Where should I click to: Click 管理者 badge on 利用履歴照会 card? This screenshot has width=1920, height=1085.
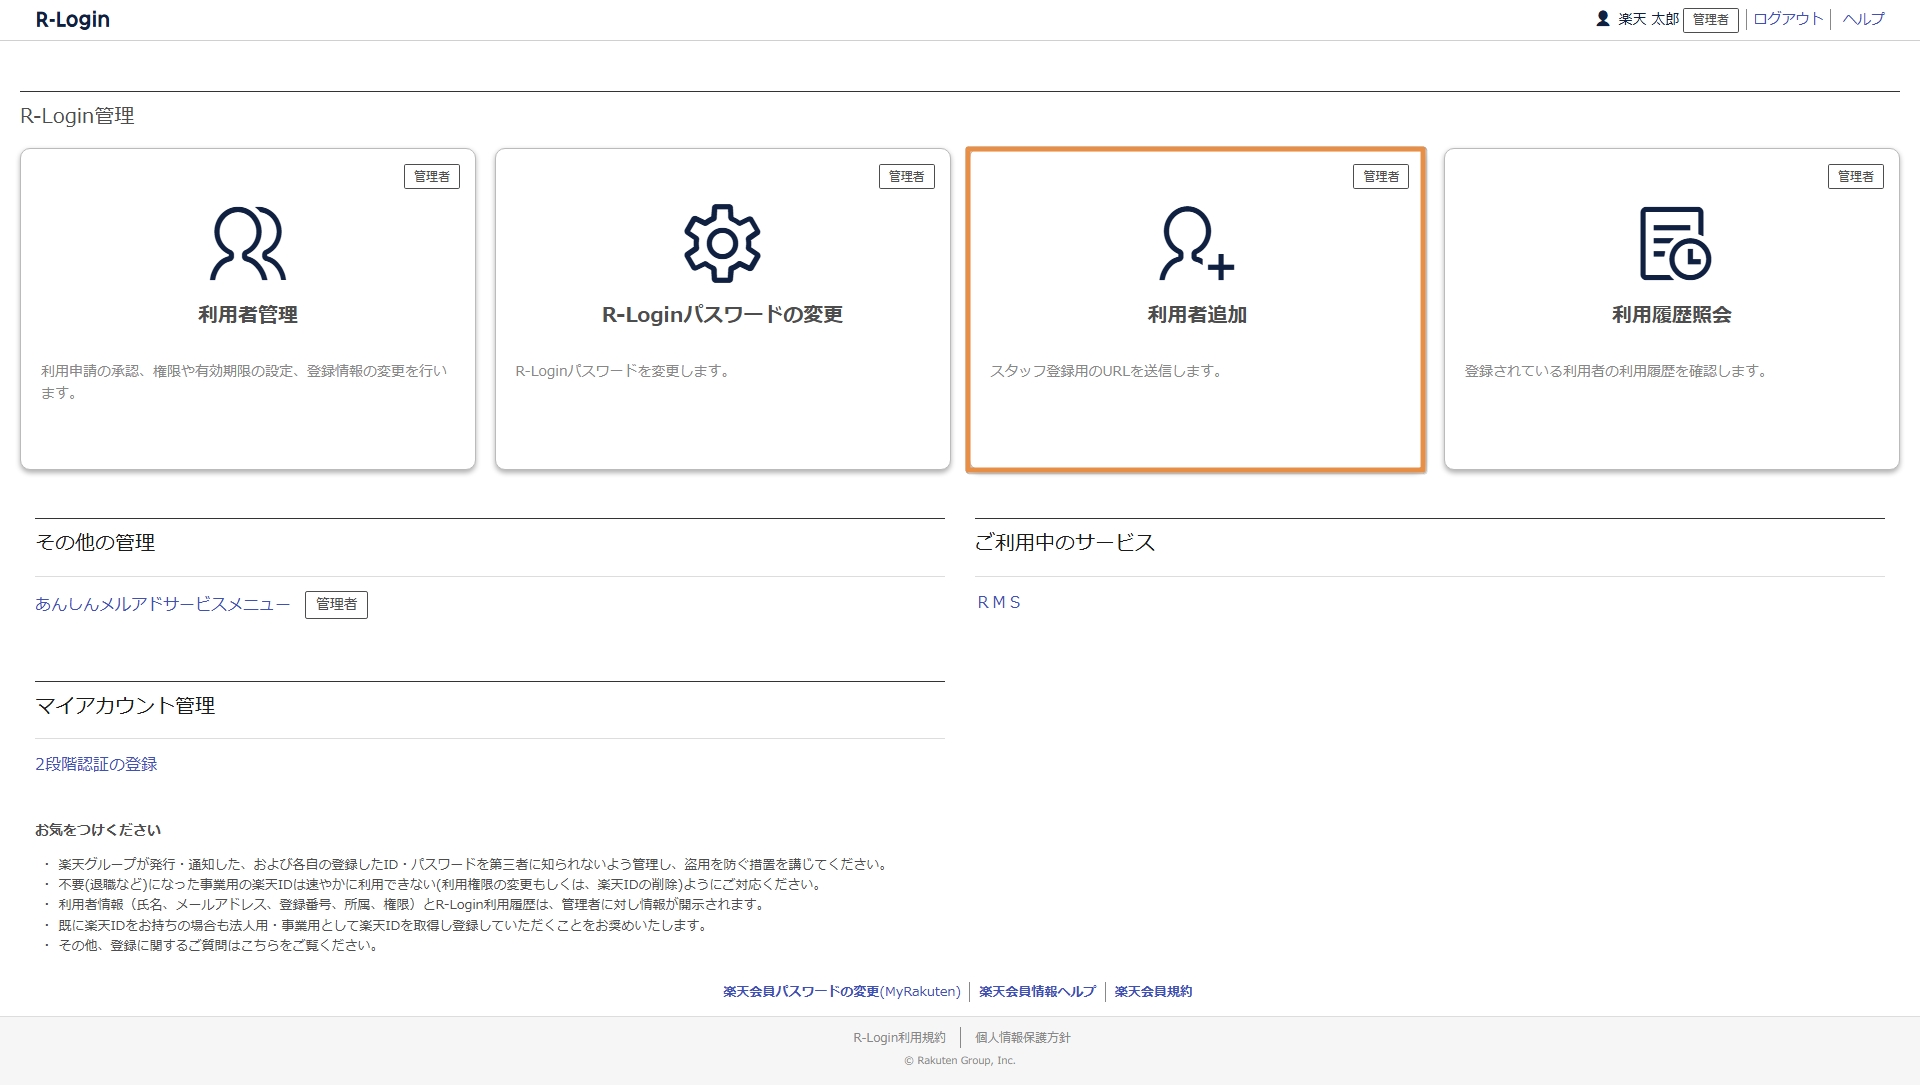tap(1855, 177)
